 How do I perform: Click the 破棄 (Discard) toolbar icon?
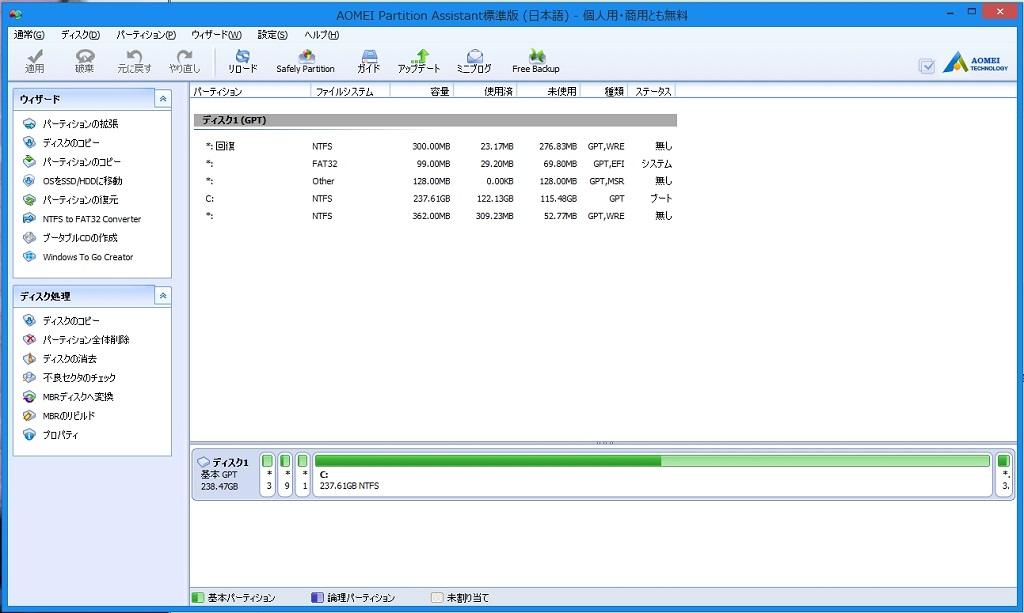84,61
